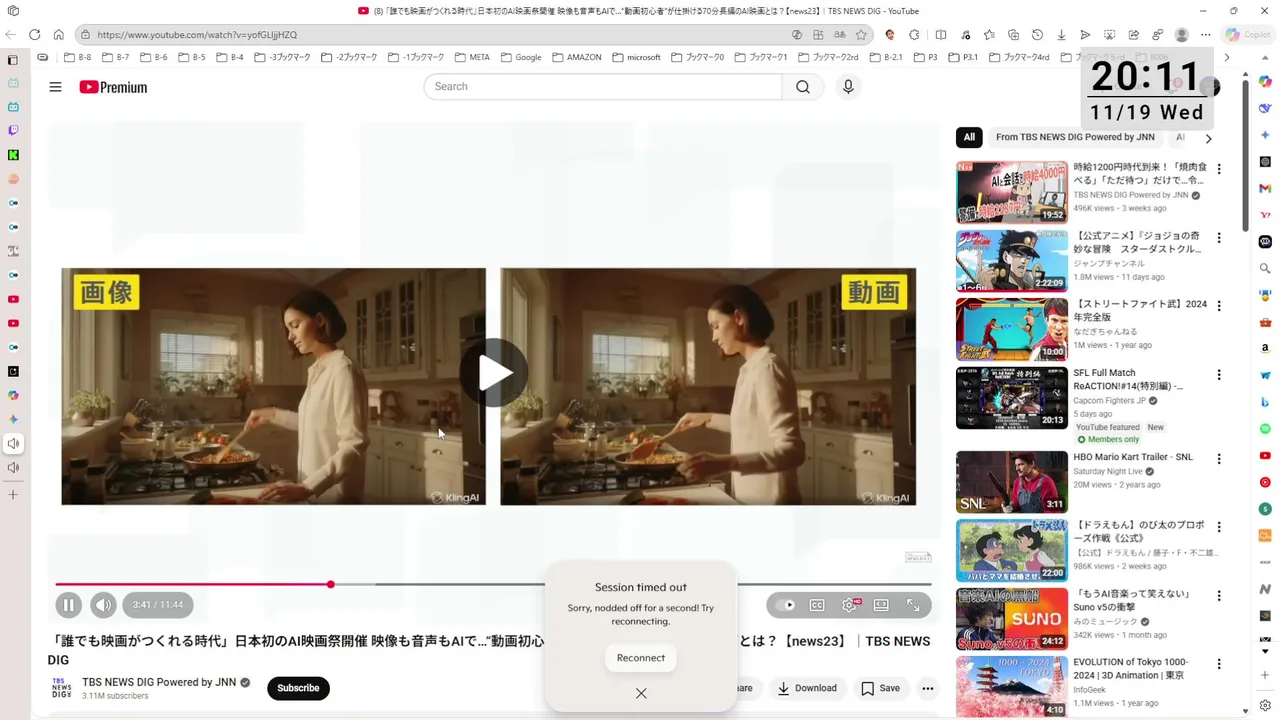This screenshot has height=720, width=1280.
Task: Open browser Downloads arrow icon
Action: (x=1061, y=34)
